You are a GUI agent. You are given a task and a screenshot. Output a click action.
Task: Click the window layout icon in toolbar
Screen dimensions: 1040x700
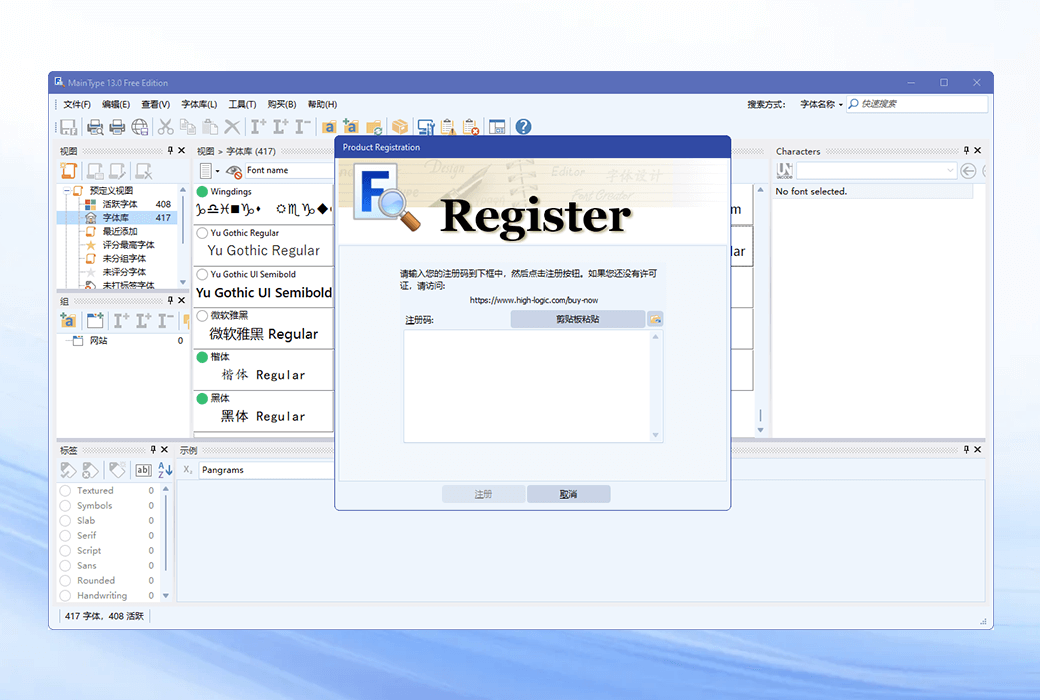click(497, 127)
